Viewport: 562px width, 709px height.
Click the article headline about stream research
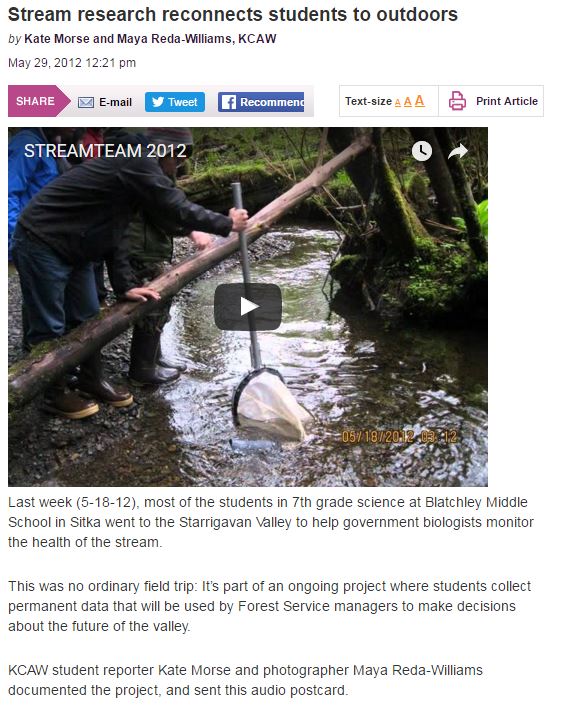coord(233,14)
